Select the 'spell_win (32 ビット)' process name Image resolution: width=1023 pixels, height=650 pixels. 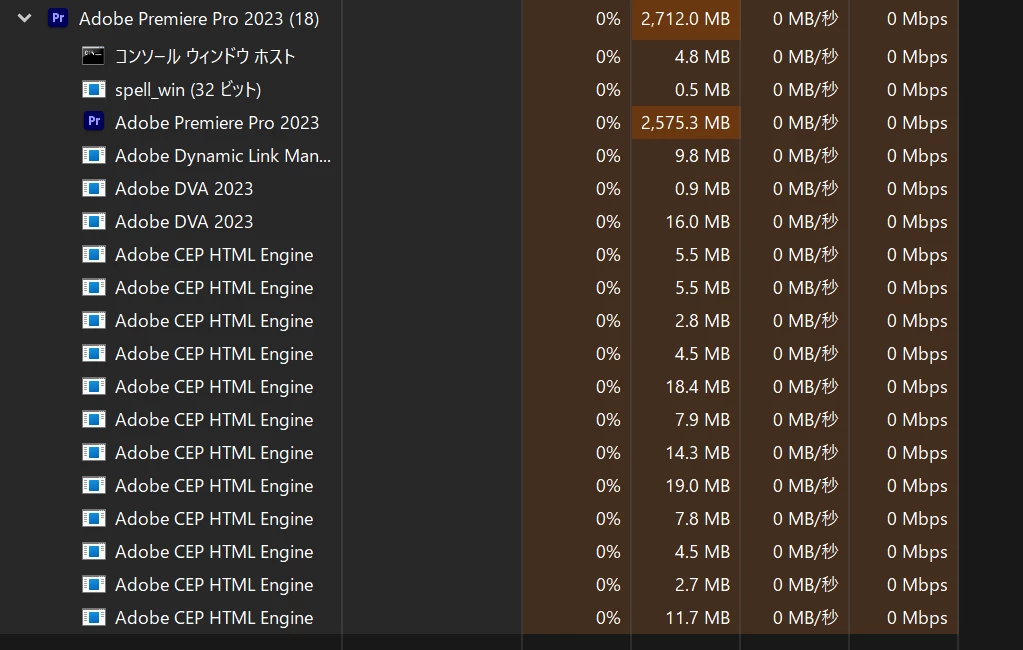point(188,89)
